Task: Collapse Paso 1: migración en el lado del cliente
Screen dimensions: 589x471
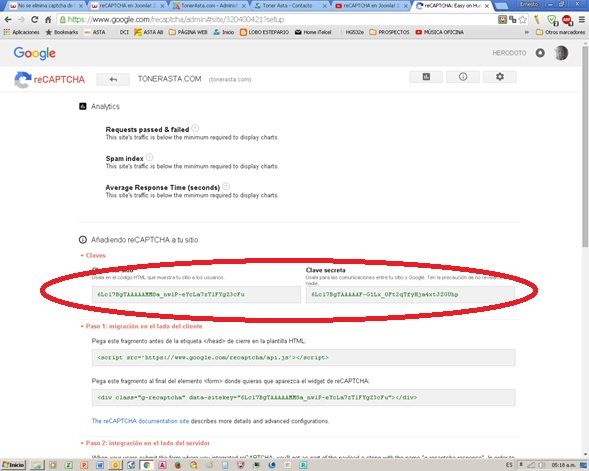Action: 141,326
